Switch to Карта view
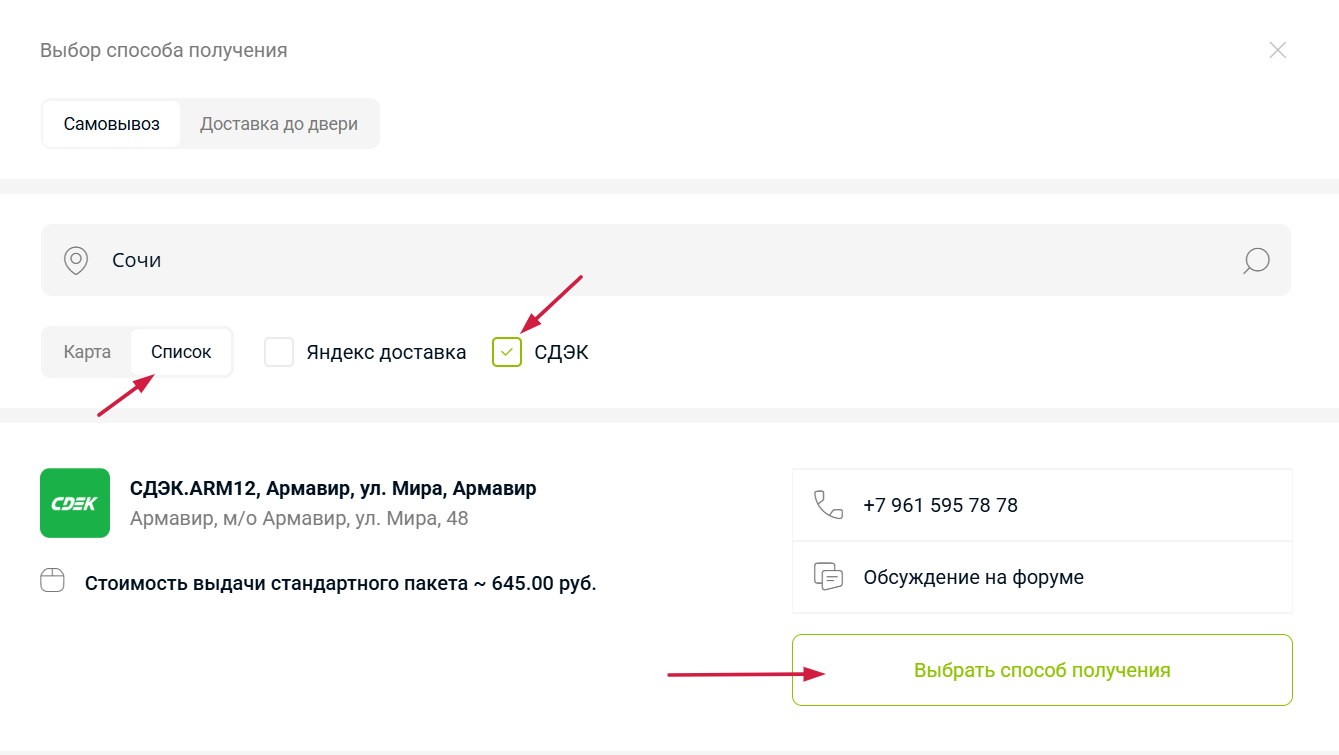This screenshot has height=755, width=1339. pos(87,352)
